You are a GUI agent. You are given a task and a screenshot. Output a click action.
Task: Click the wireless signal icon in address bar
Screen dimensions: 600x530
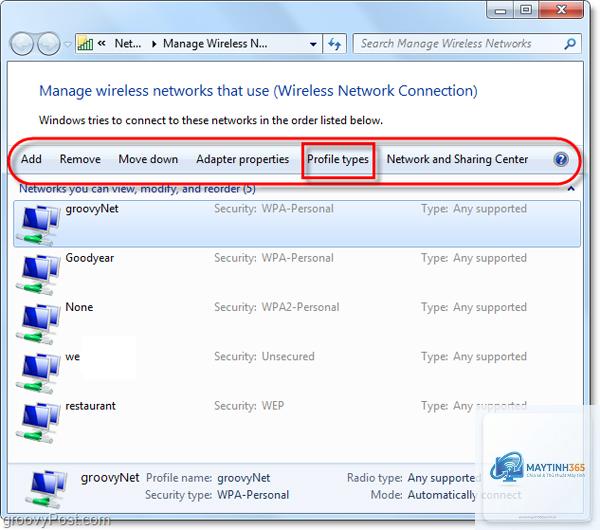pyautogui.click(x=85, y=44)
